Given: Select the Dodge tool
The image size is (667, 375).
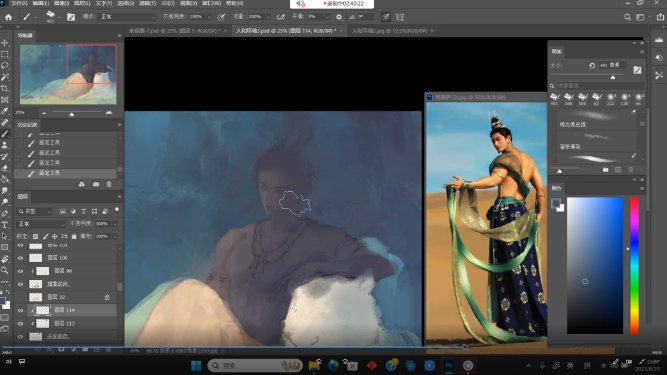Looking at the screenshot, I should click(5, 202).
